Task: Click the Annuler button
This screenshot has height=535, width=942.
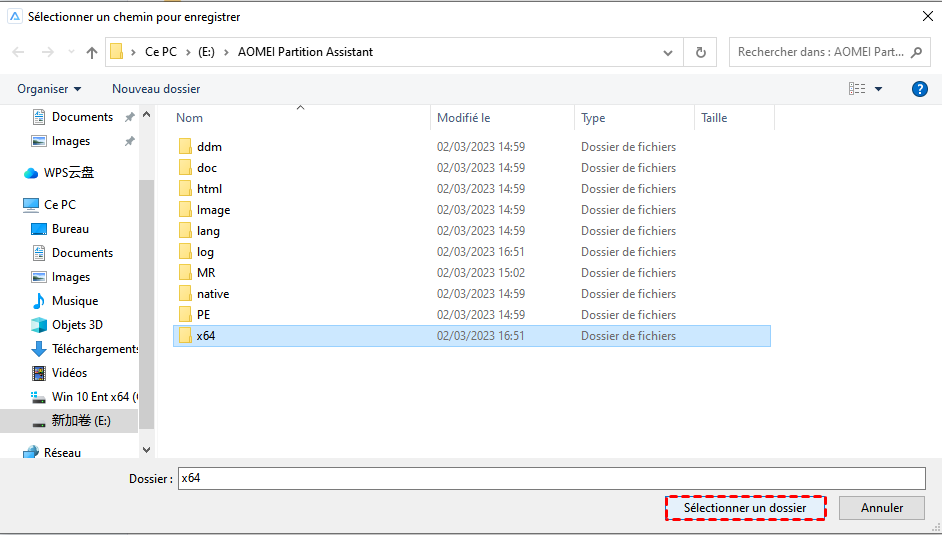Action: (x=883, y=508)
